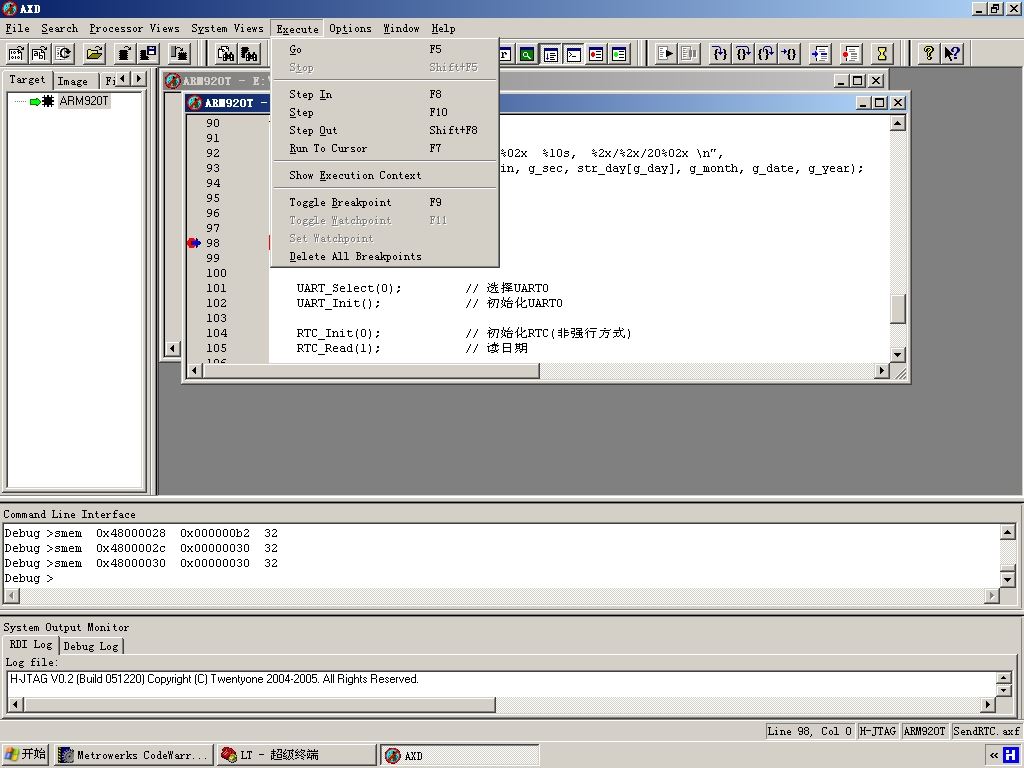Open the Window menu
1024x768 pixels.
point(401,29)
